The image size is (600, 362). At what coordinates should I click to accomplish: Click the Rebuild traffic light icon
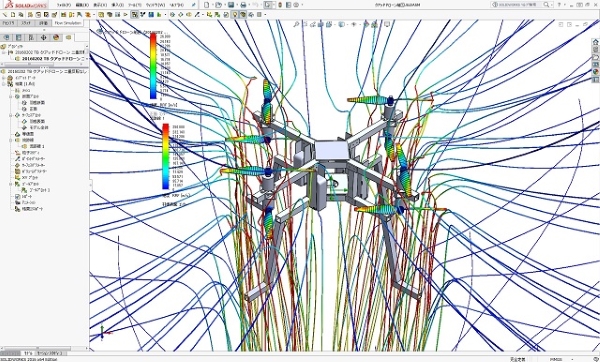click(280, 5)
